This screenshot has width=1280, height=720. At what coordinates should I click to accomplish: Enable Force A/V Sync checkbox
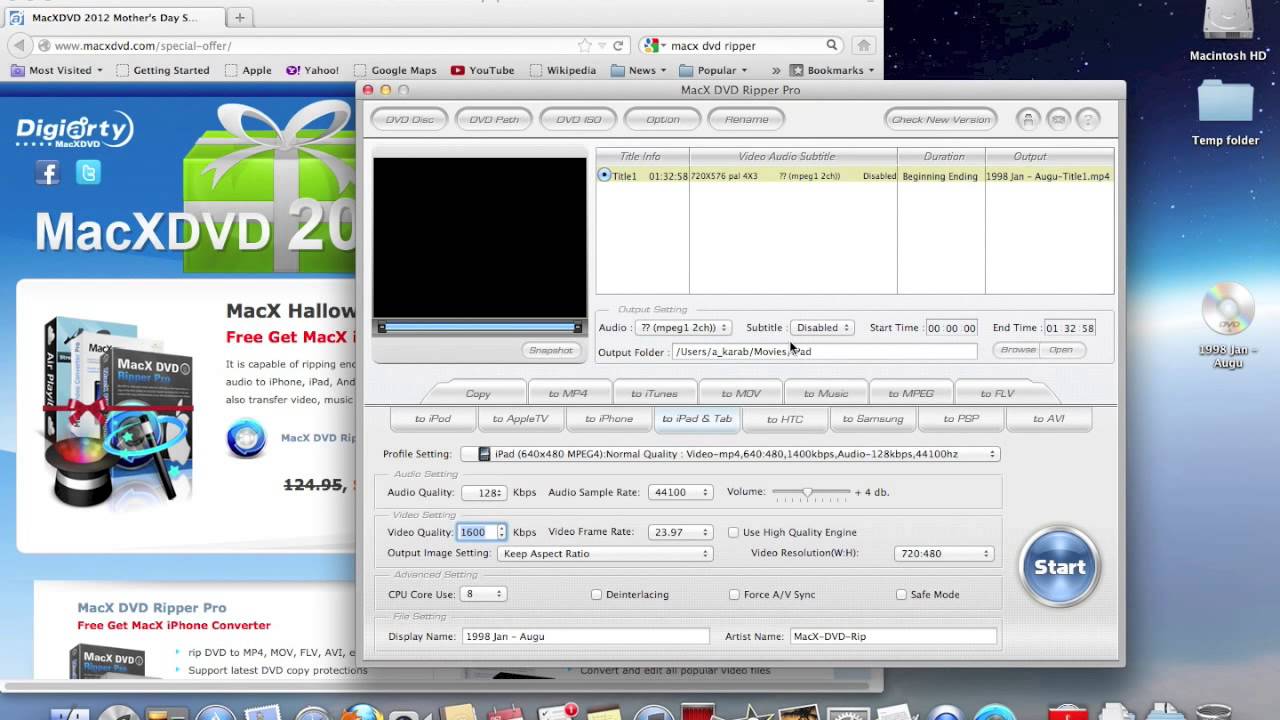pos(734,594)
